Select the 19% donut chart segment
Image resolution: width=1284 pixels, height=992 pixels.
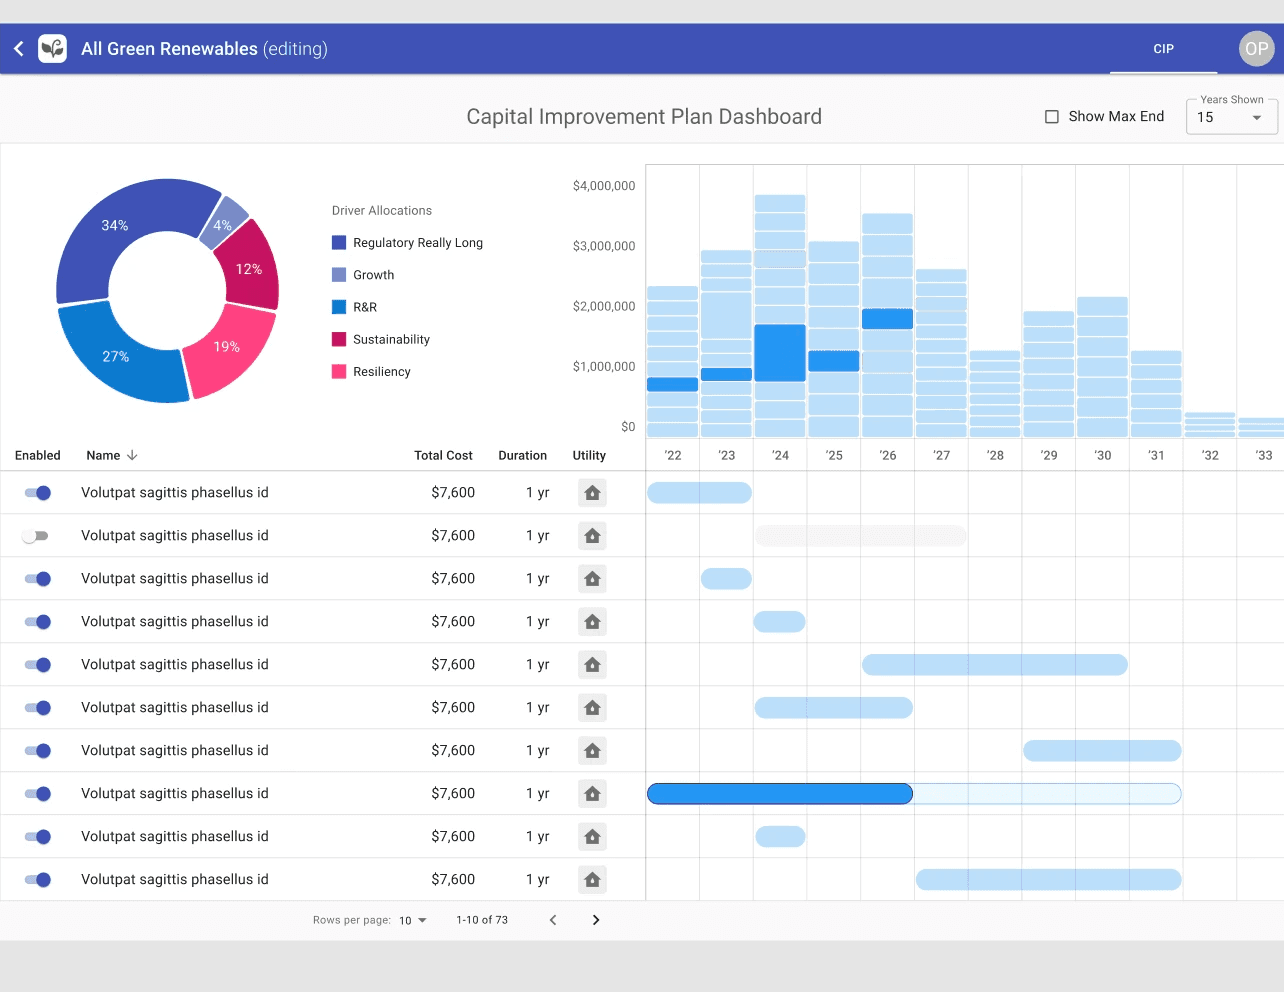(227, 347)
